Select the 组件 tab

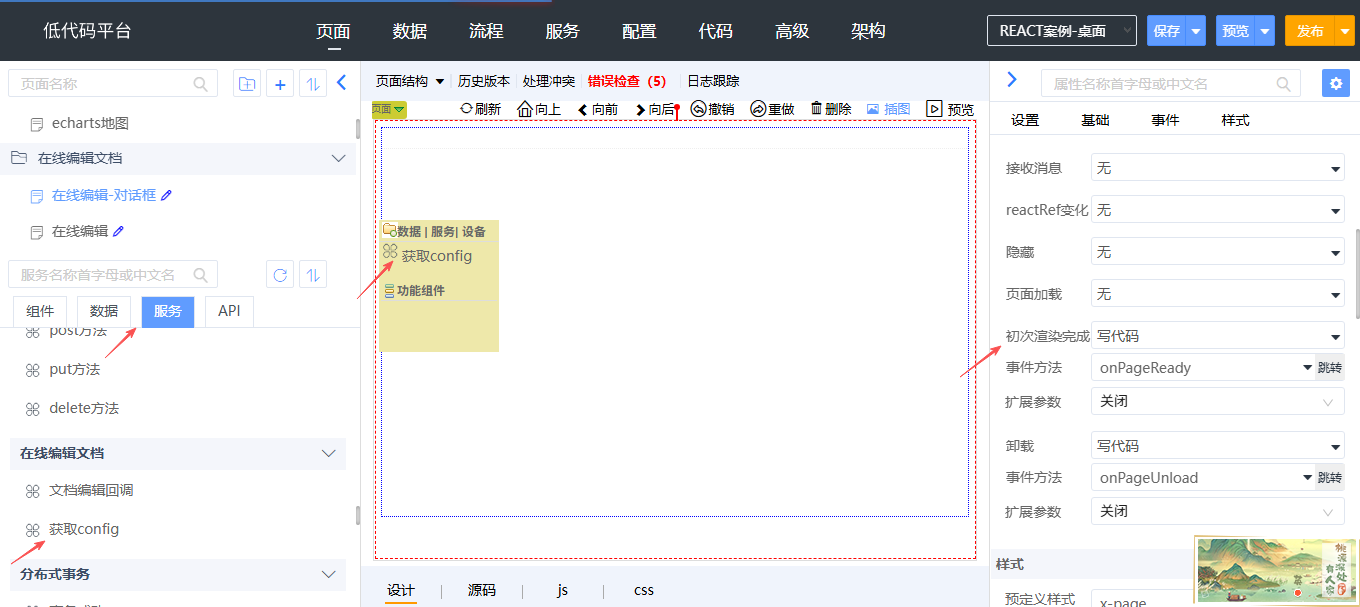pyautogui.click(x=40, y=312)
